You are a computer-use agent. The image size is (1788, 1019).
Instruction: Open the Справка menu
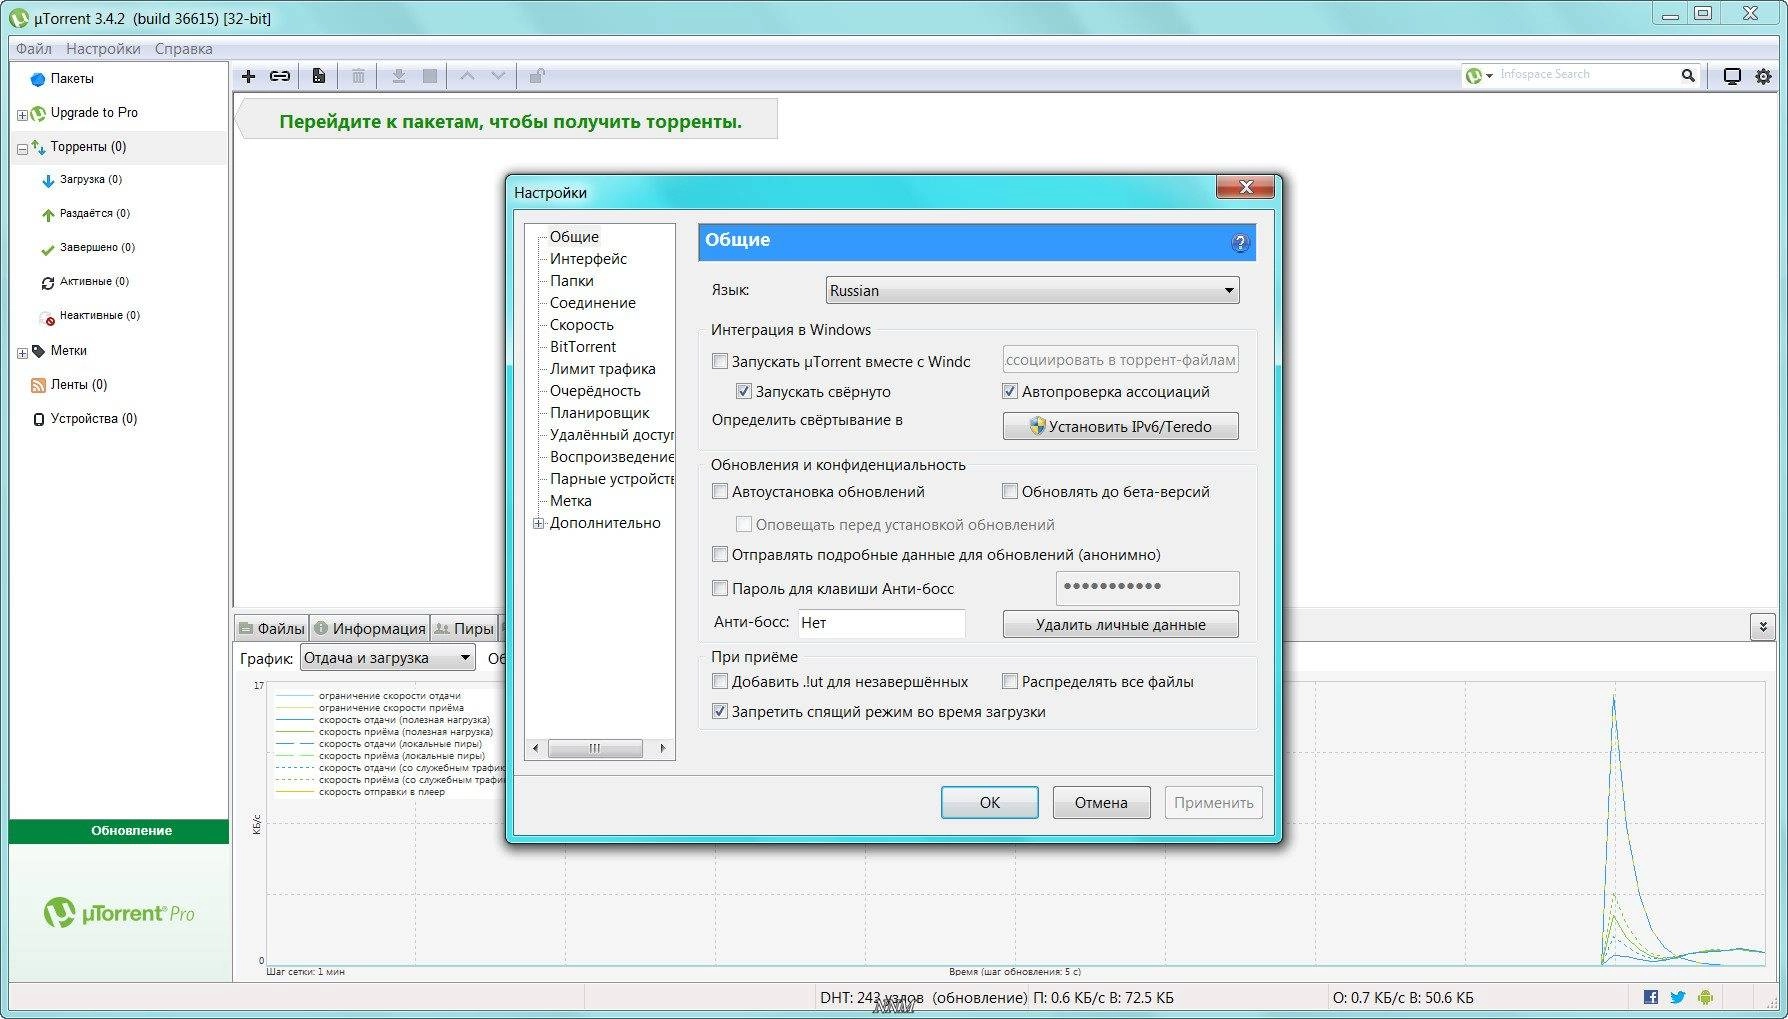183,48
